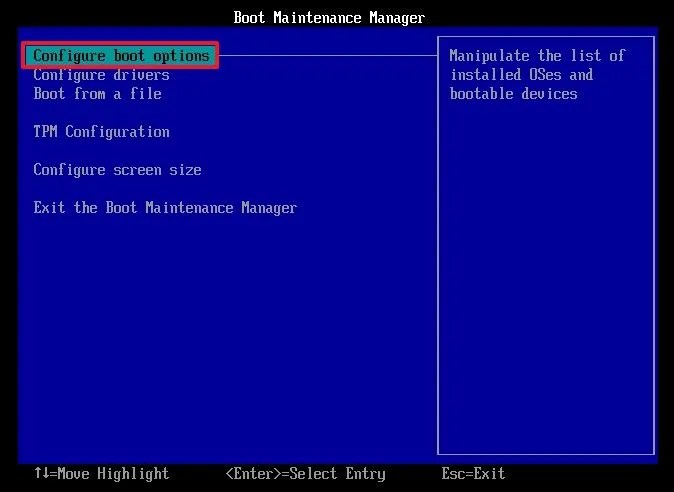Choose Boot from a file
Viewport: 674px width, 492px height.
[98, 94]
